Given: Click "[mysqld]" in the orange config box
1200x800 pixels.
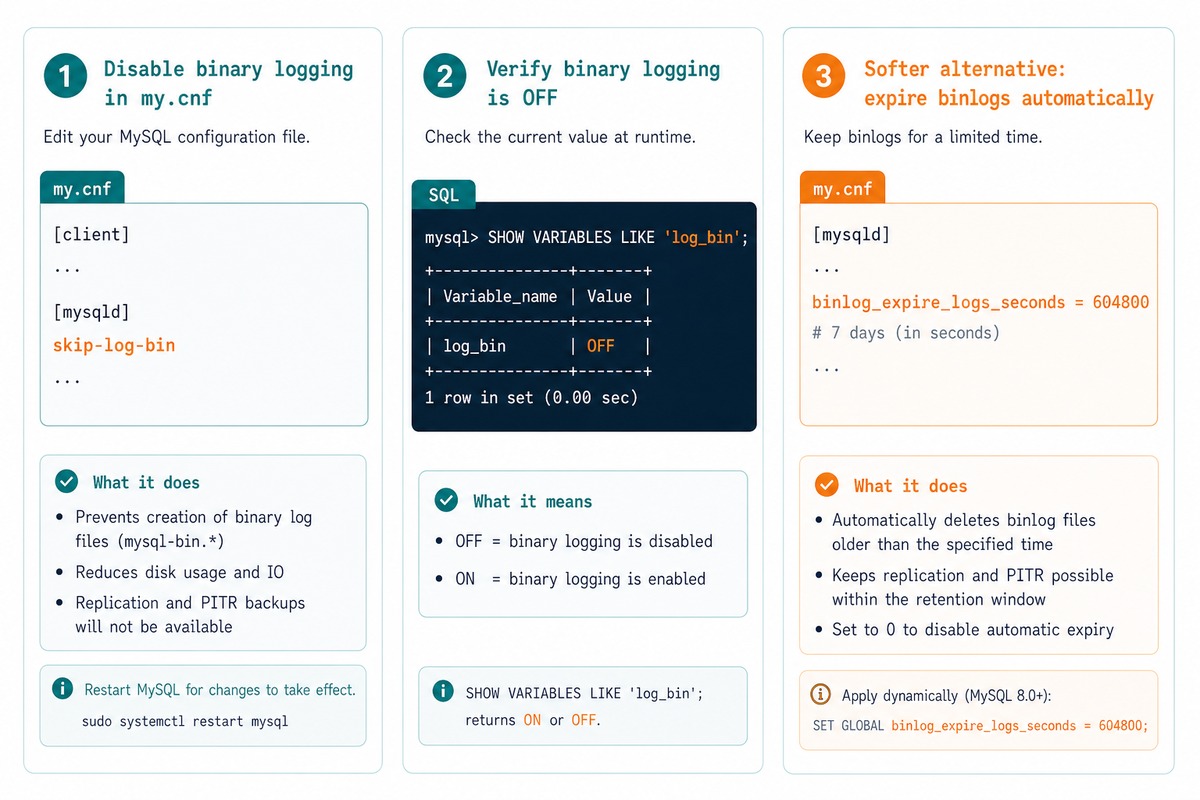Looking at the screenshot, I should [851, 235].
